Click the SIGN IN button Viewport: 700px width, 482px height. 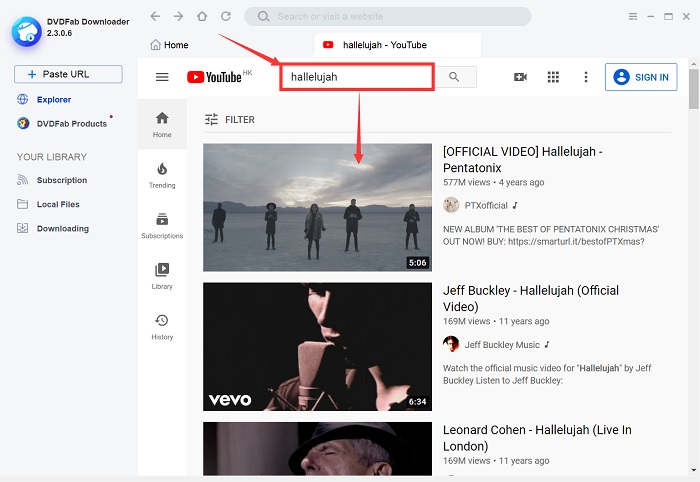pos(641,77)
